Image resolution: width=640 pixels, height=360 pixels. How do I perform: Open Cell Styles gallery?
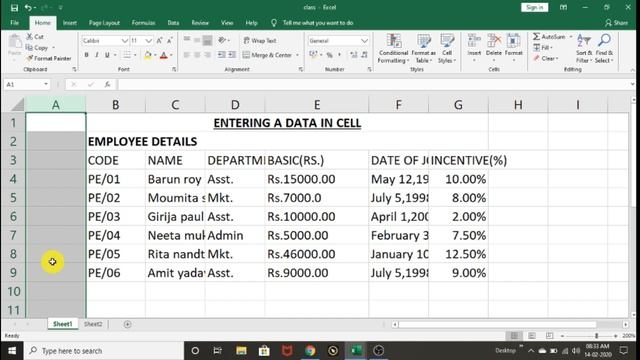click(447, 49)
